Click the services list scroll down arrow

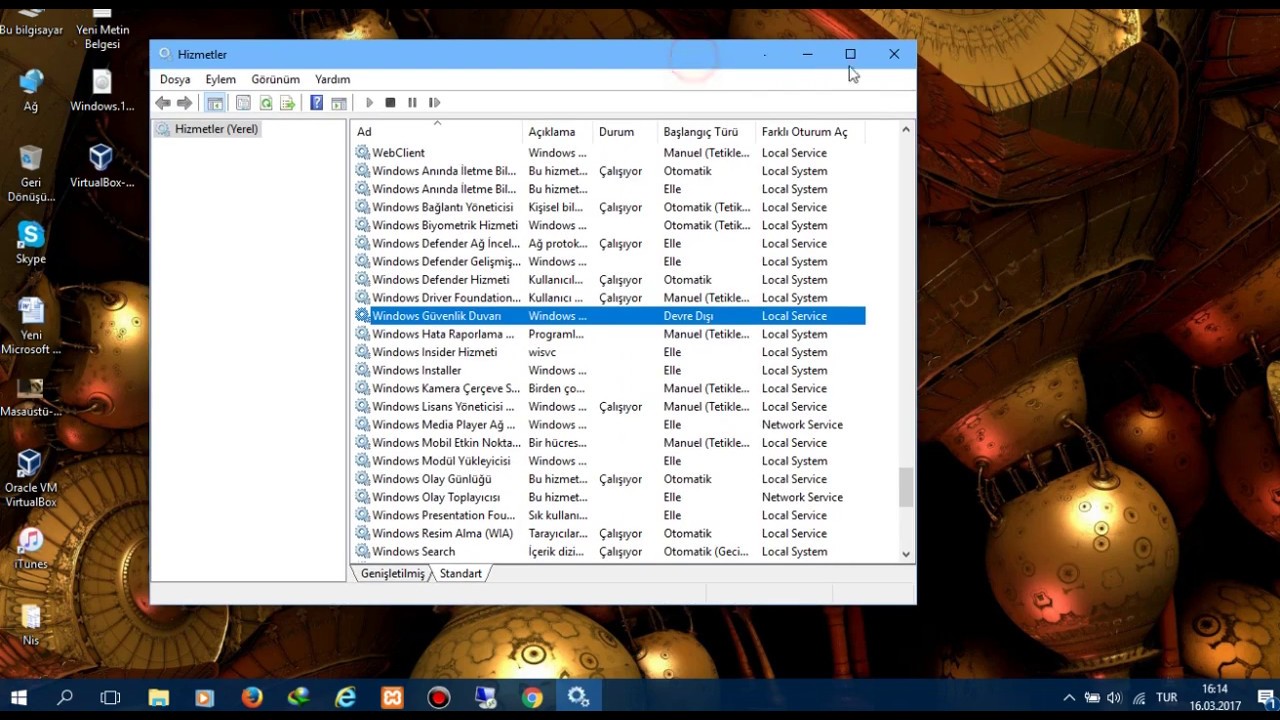(x=906, y=554)
